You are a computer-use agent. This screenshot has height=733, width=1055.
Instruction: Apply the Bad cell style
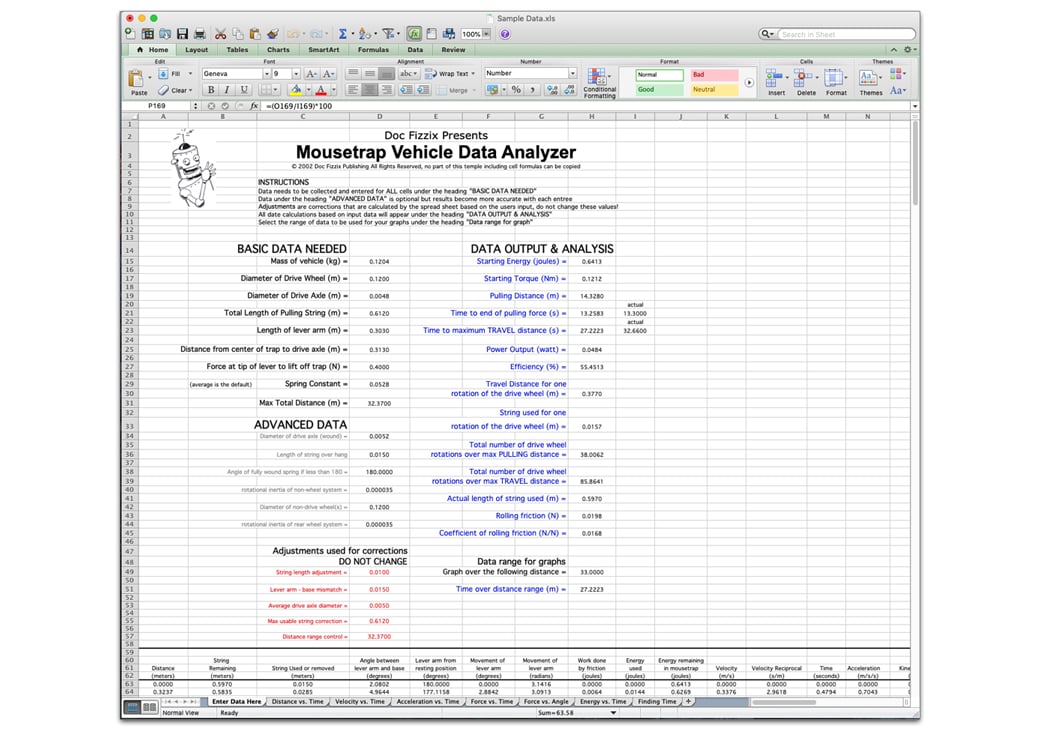[715, 75]
